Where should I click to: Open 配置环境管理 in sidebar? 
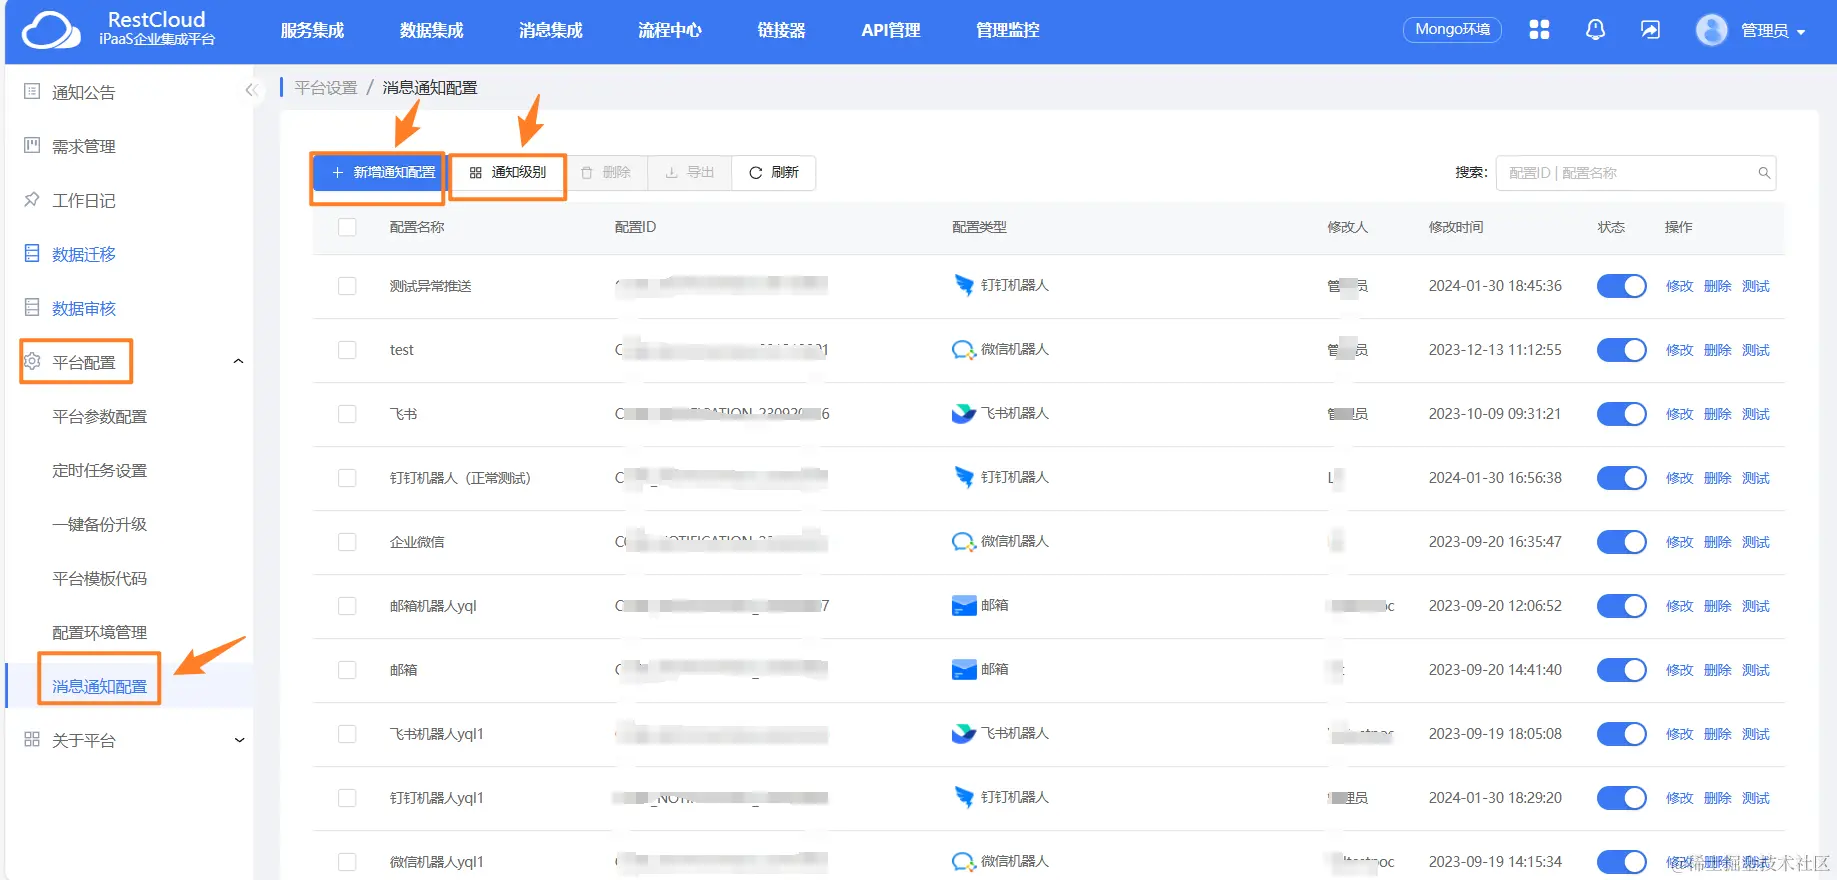coord(99,632)
